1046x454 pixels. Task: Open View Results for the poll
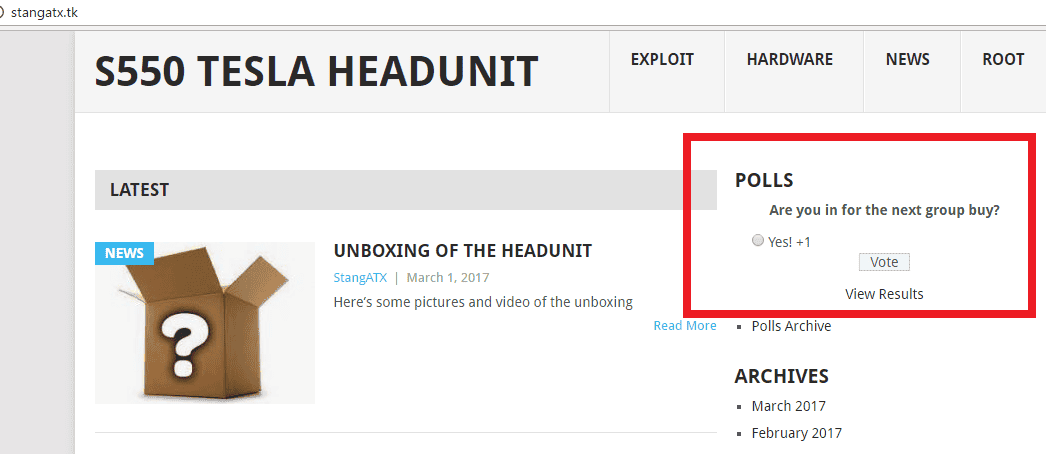tap(884, 294)
